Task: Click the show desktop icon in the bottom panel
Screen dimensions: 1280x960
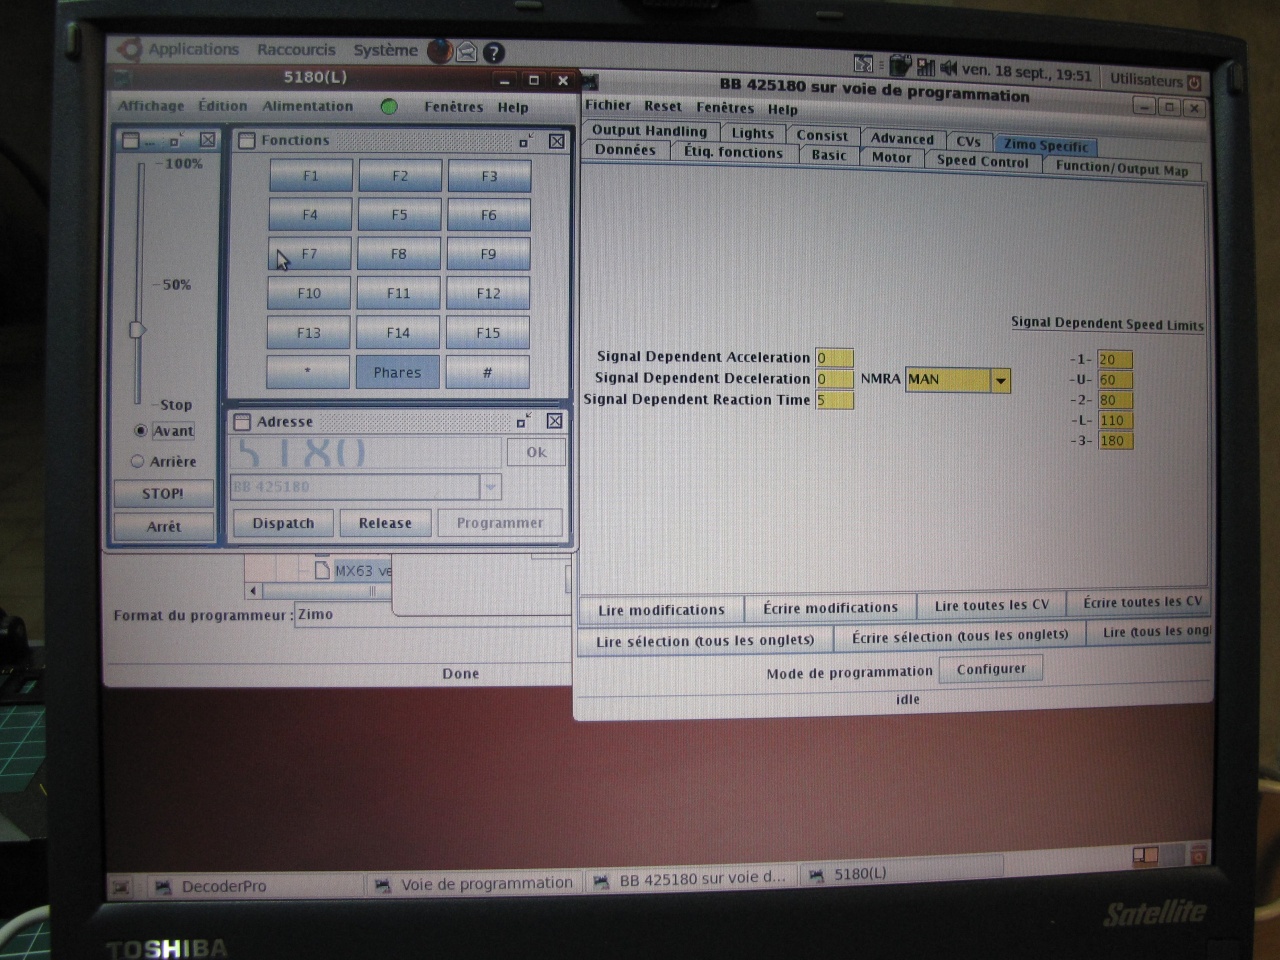Action: (x=121, y=886)
